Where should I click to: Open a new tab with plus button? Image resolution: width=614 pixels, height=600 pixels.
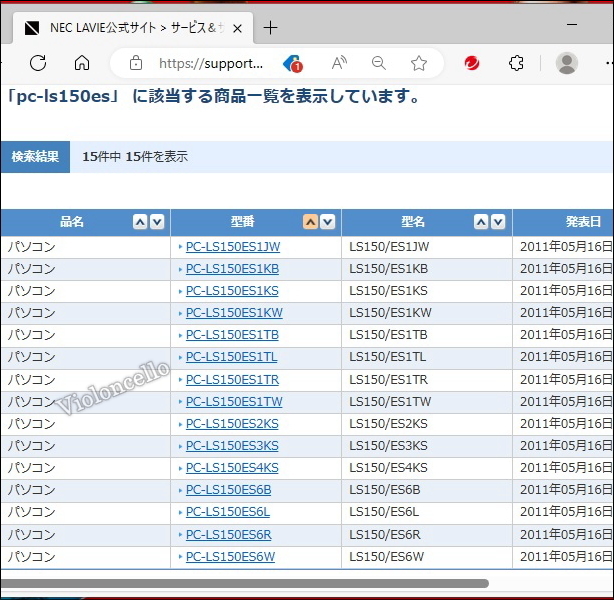coord(270,28)
